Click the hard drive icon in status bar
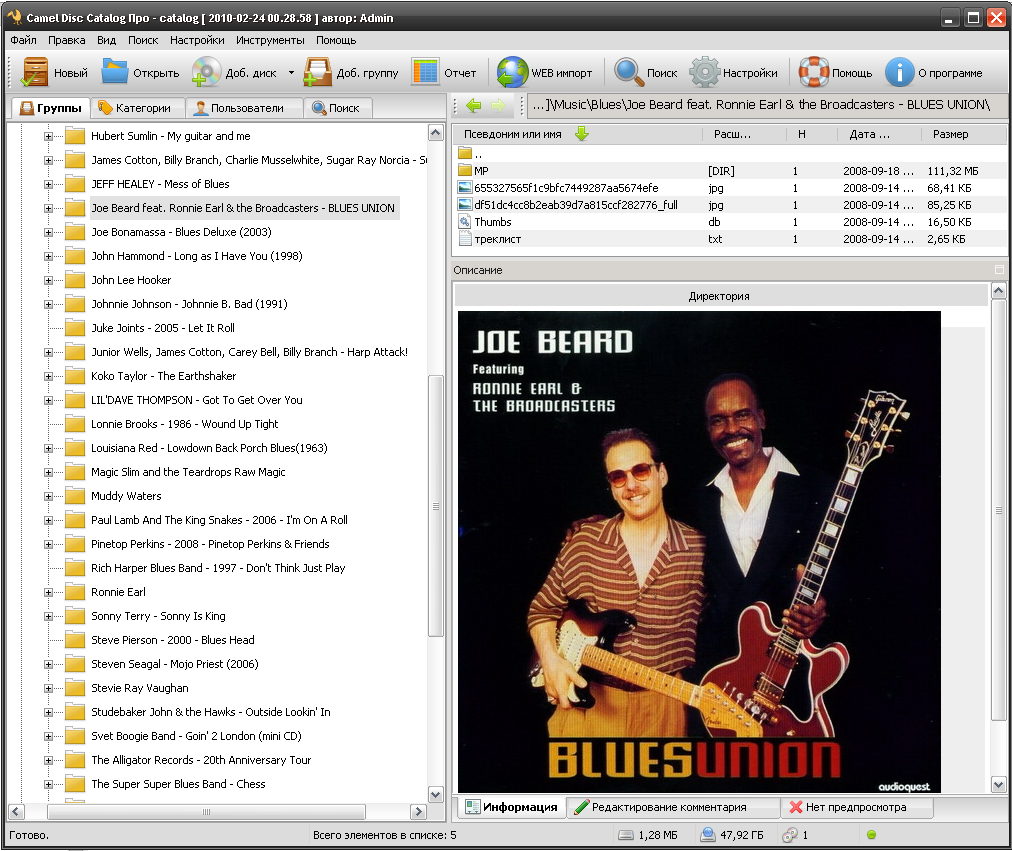 point(626,835)
